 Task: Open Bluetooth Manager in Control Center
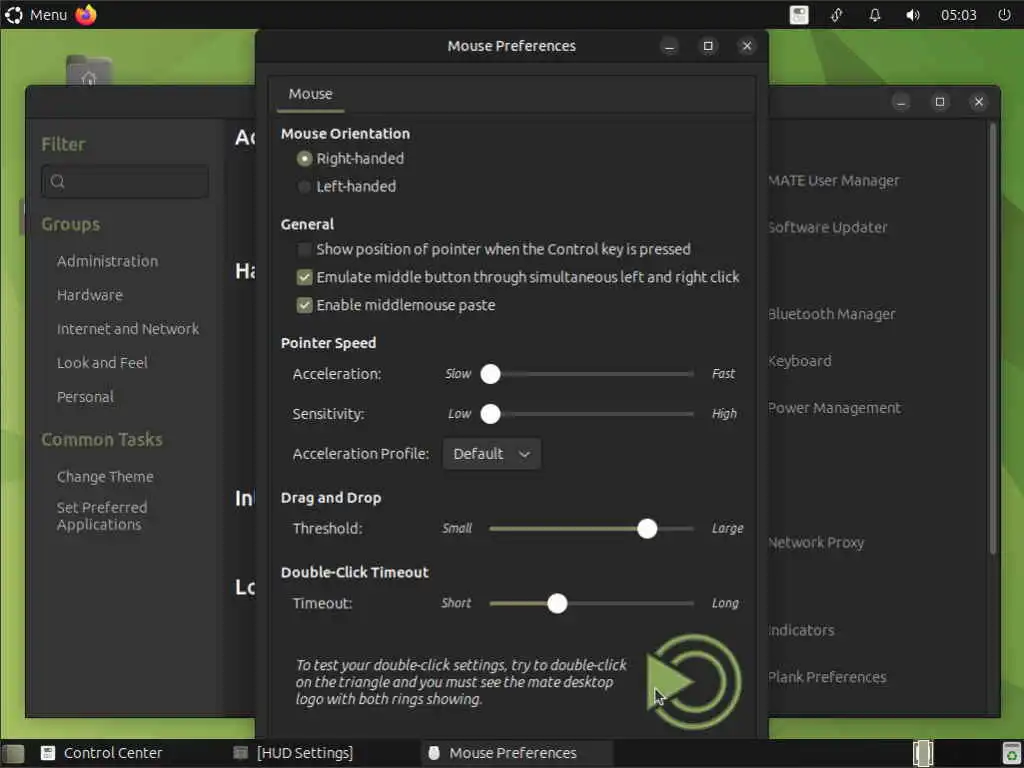[832, 314]
